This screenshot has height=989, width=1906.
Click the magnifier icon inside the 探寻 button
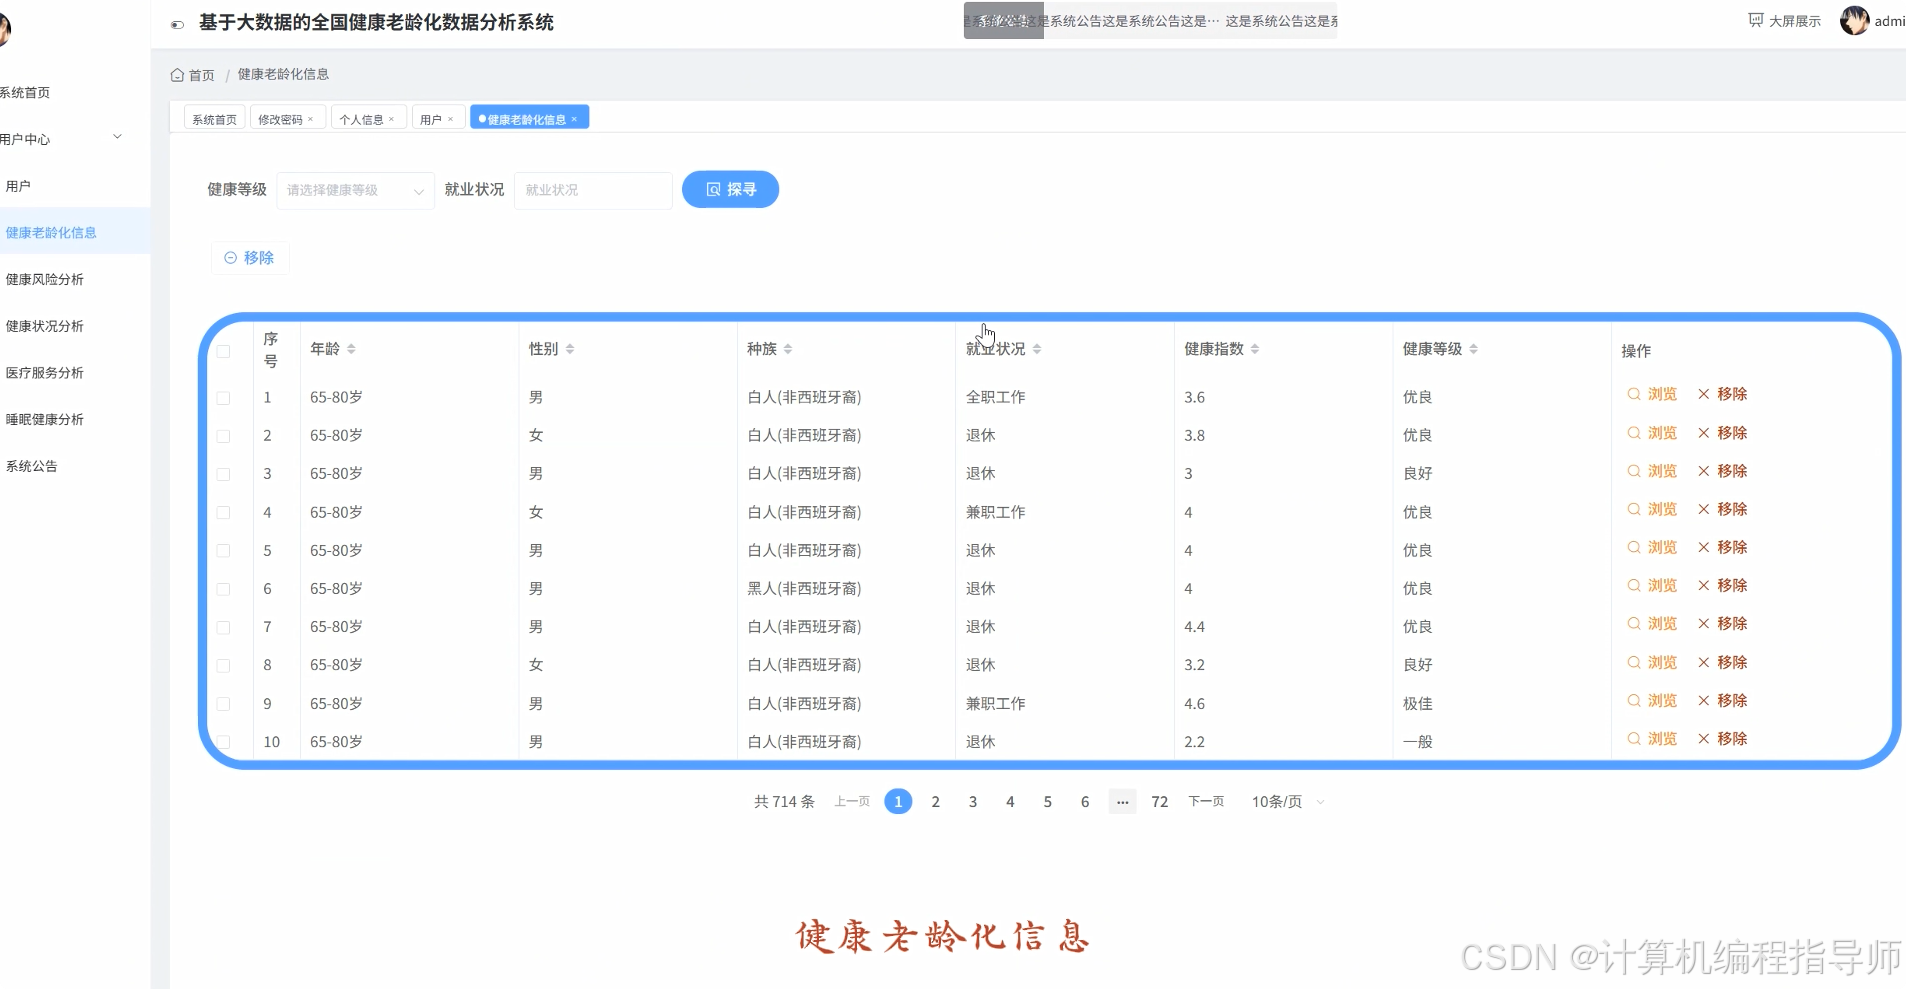712,189
